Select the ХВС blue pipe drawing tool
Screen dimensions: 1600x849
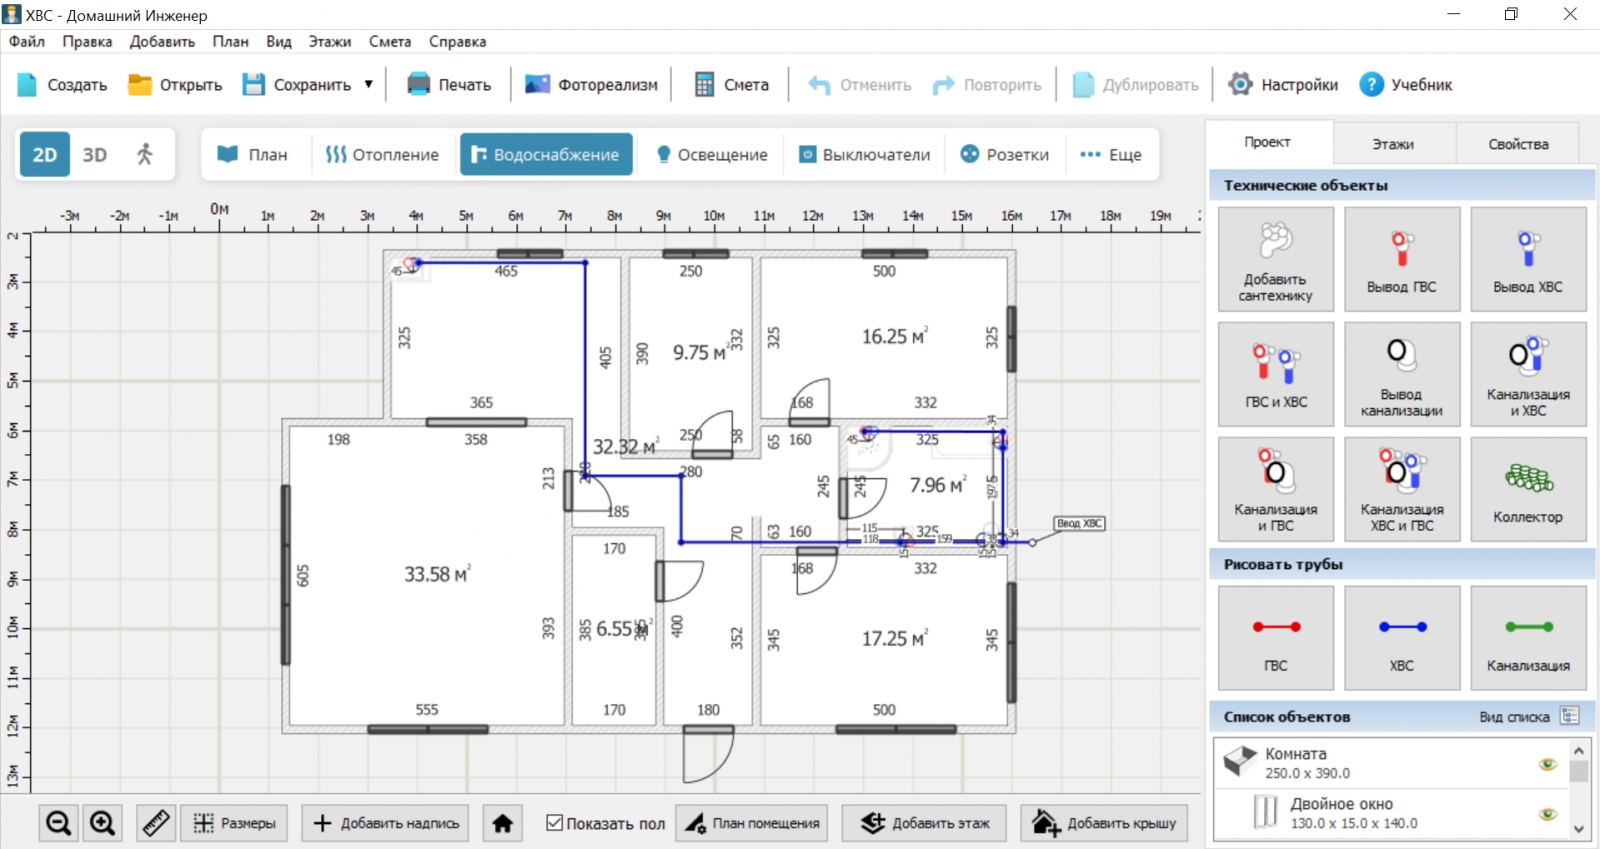1401,637
